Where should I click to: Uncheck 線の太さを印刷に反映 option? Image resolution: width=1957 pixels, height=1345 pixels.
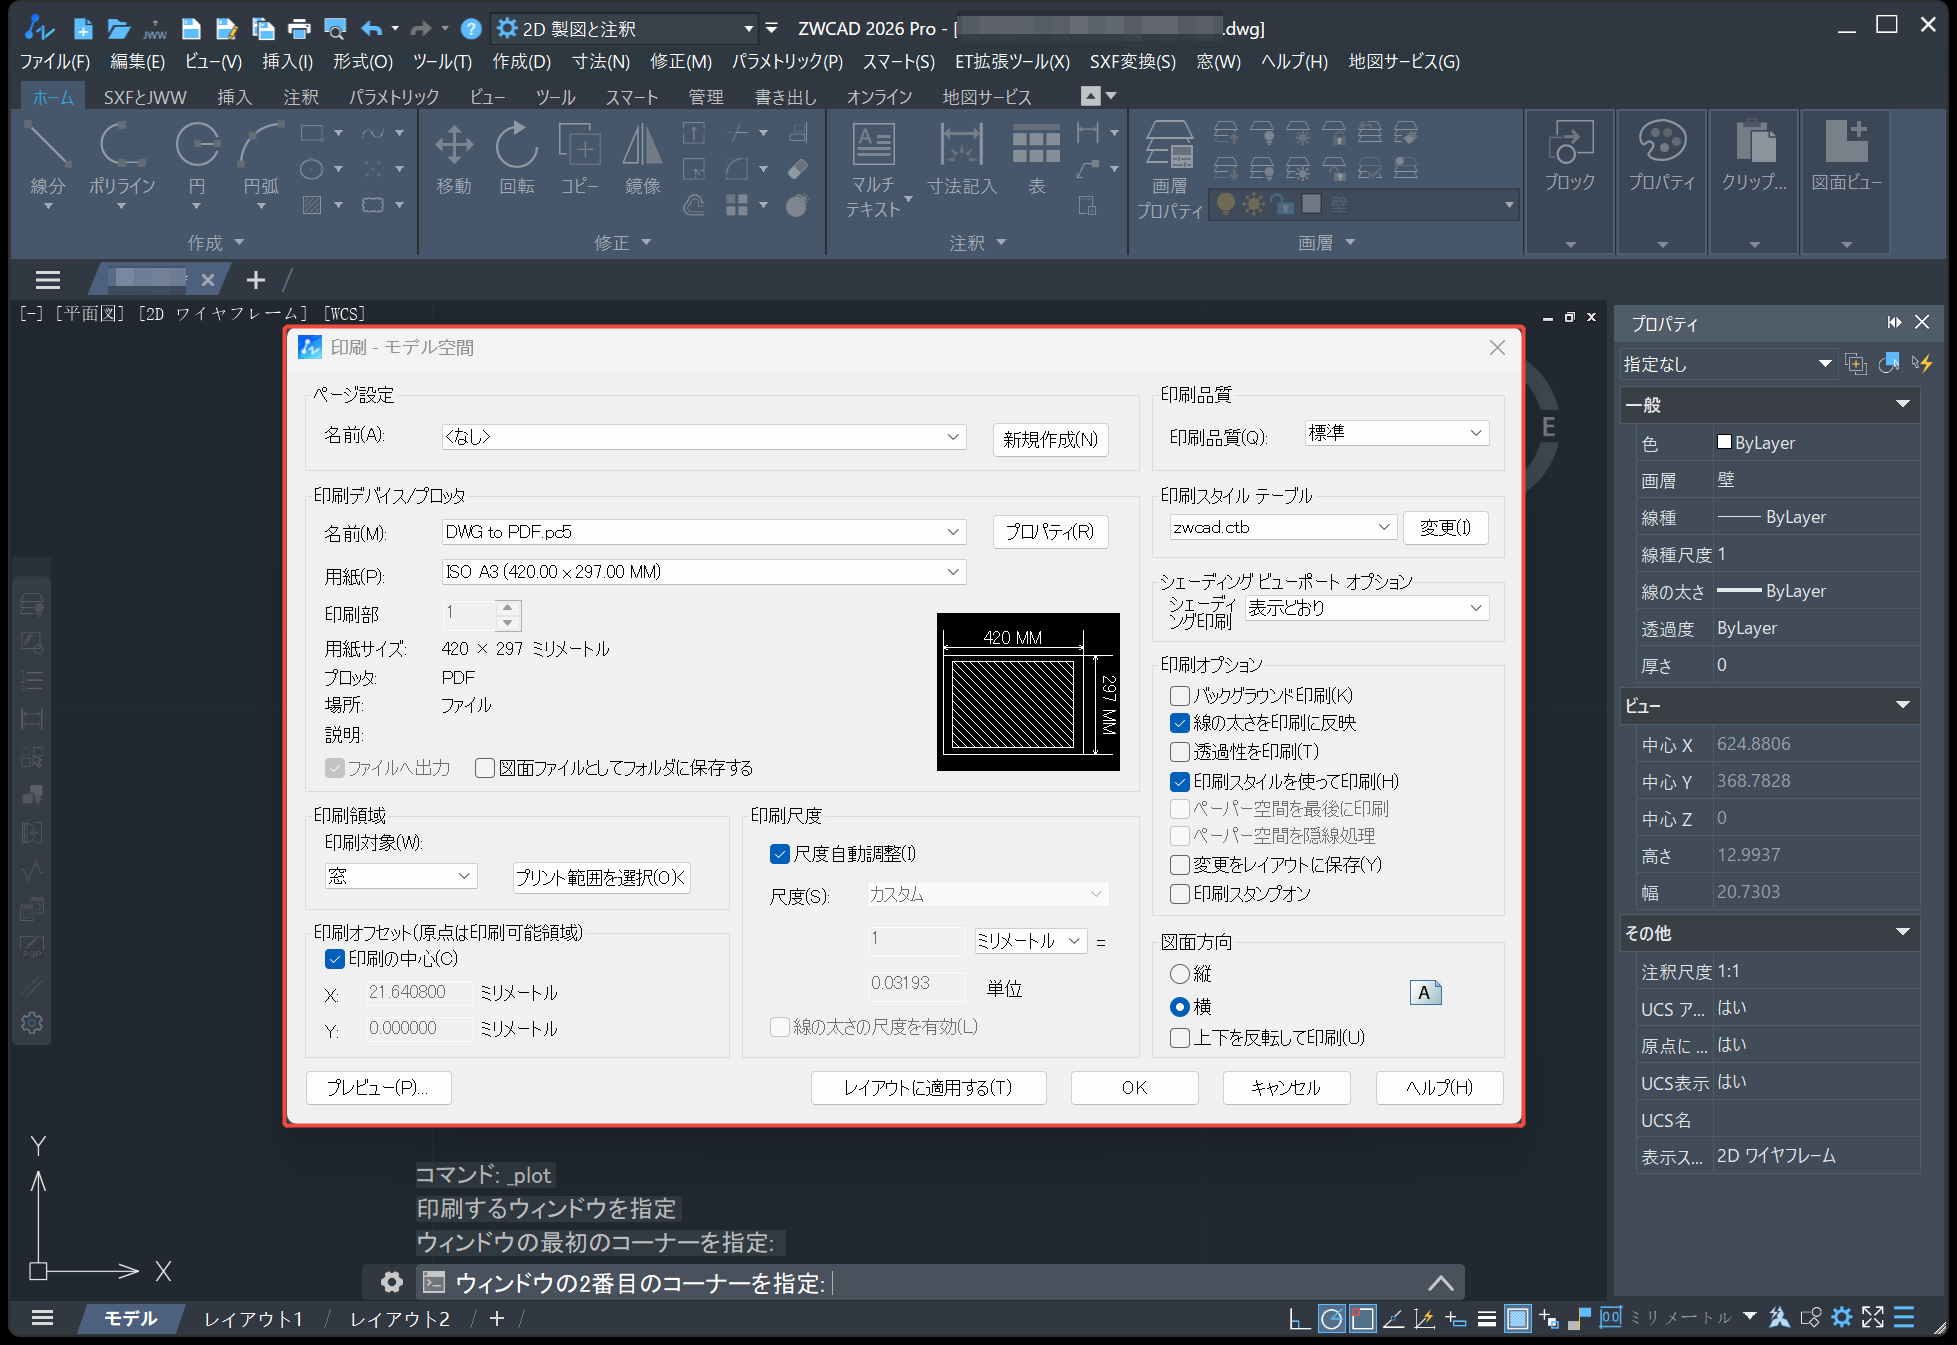pyautogui.click(x=1179, y=723)
